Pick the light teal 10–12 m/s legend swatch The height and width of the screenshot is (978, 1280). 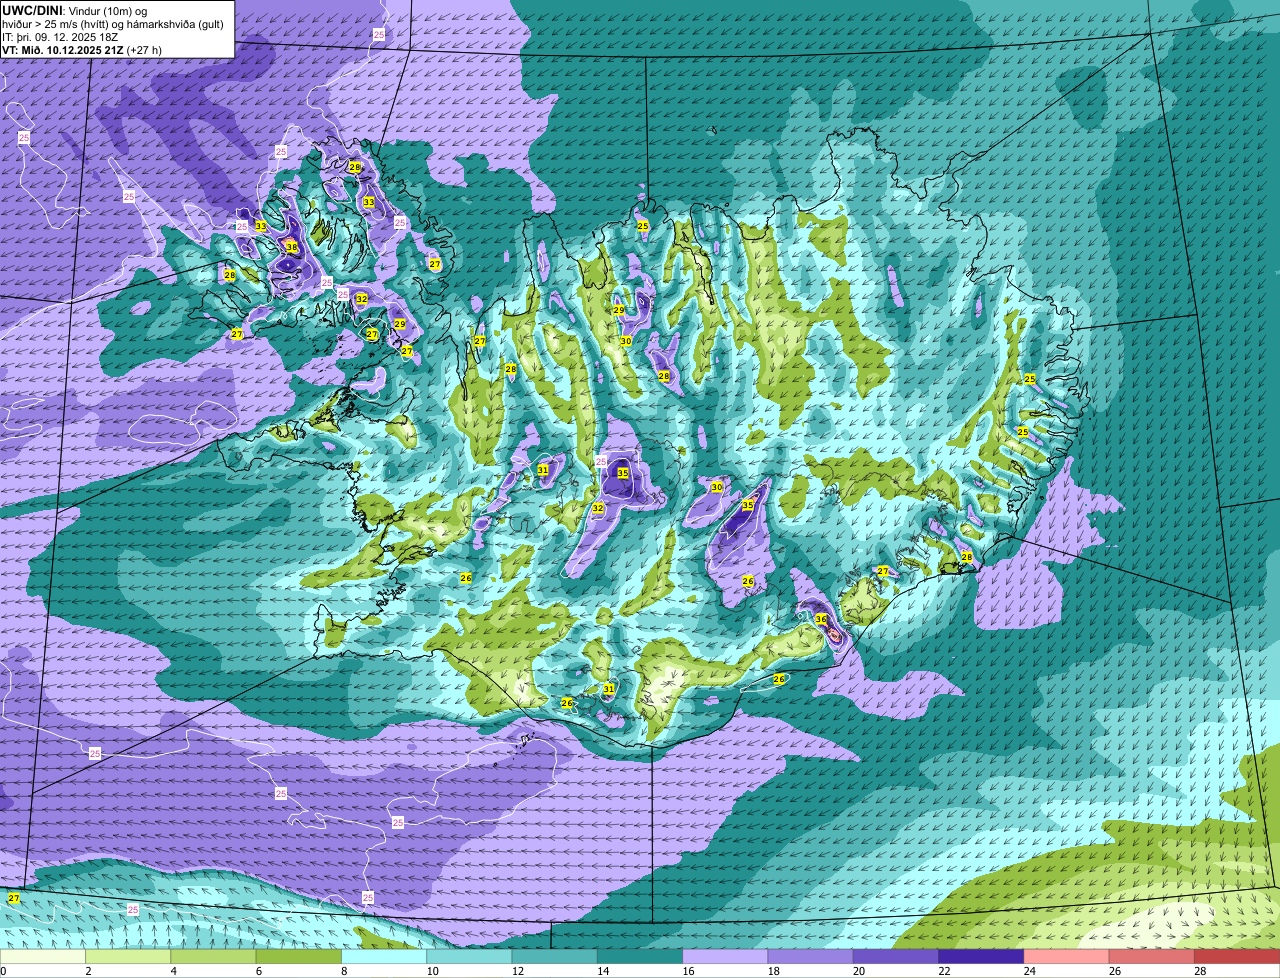coord(469,956)
